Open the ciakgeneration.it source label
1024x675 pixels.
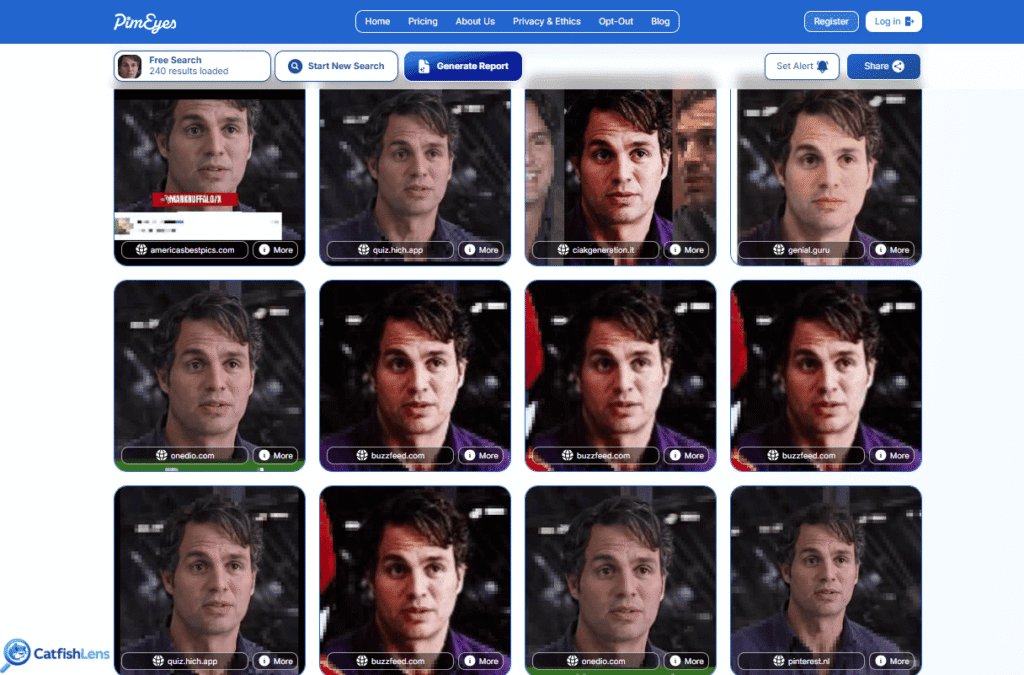point(596,250)
